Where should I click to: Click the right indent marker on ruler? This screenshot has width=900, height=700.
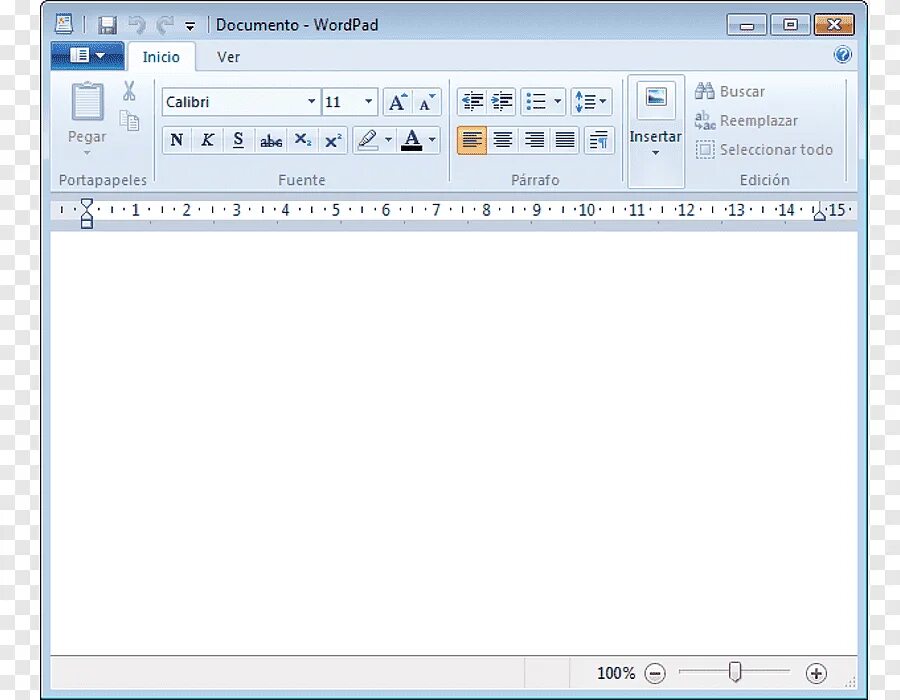click(x=819, y=212)
